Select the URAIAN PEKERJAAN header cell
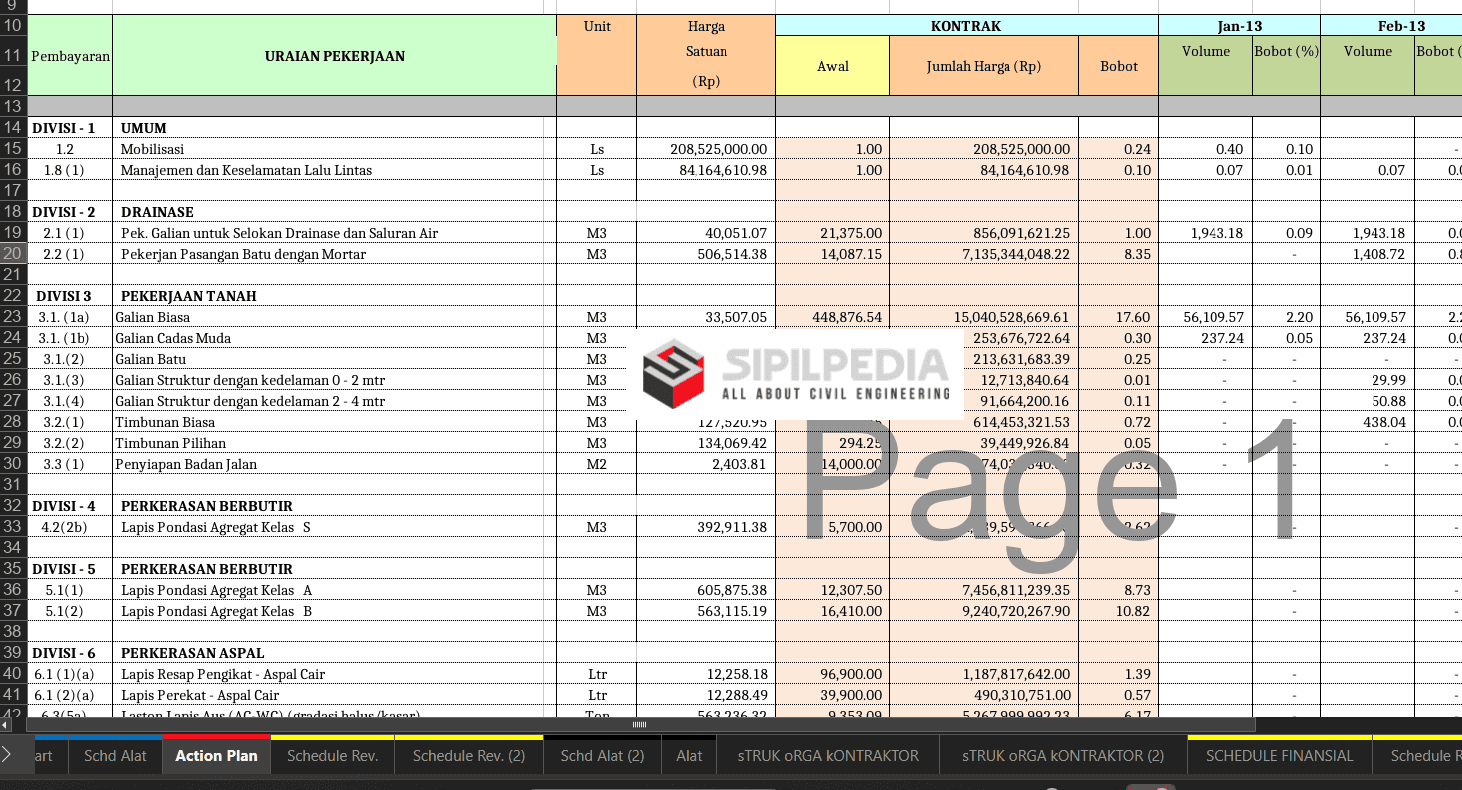This screenshot has height=790, width=1462. tap(334, 56)
